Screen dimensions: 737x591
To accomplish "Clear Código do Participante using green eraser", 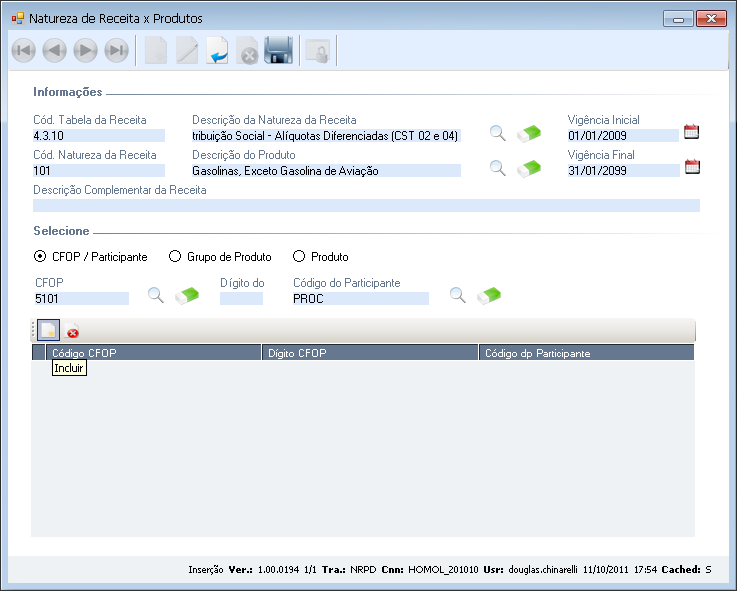I will coord(488,295).
